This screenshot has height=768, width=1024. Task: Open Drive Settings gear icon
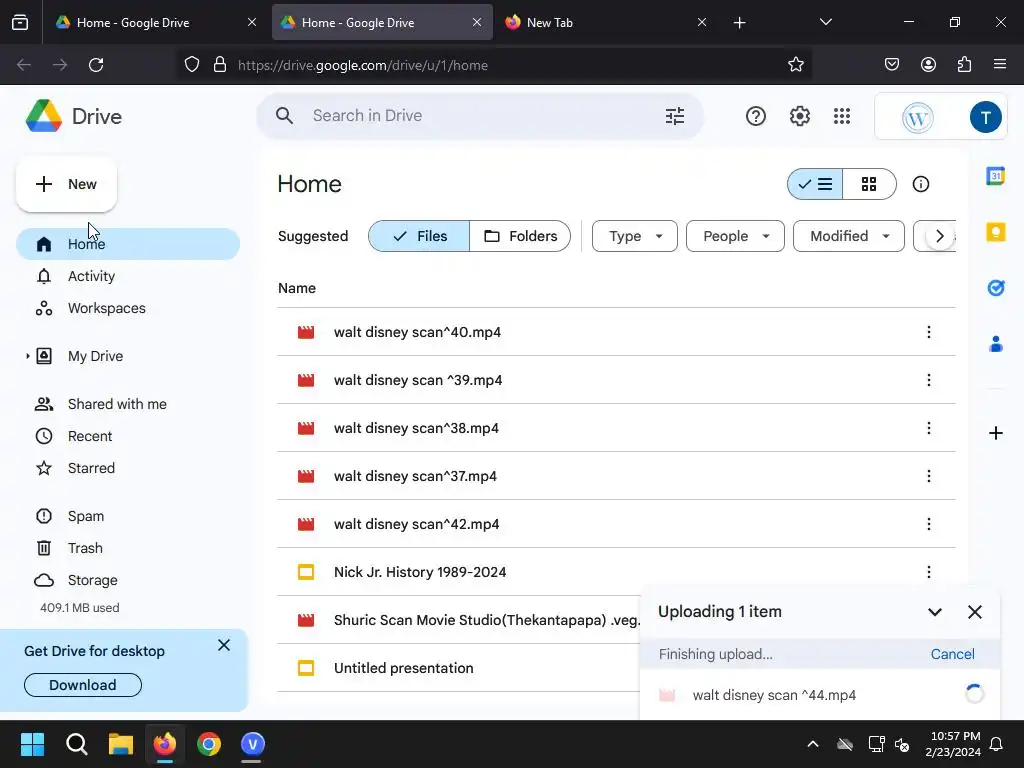[799, 116]
